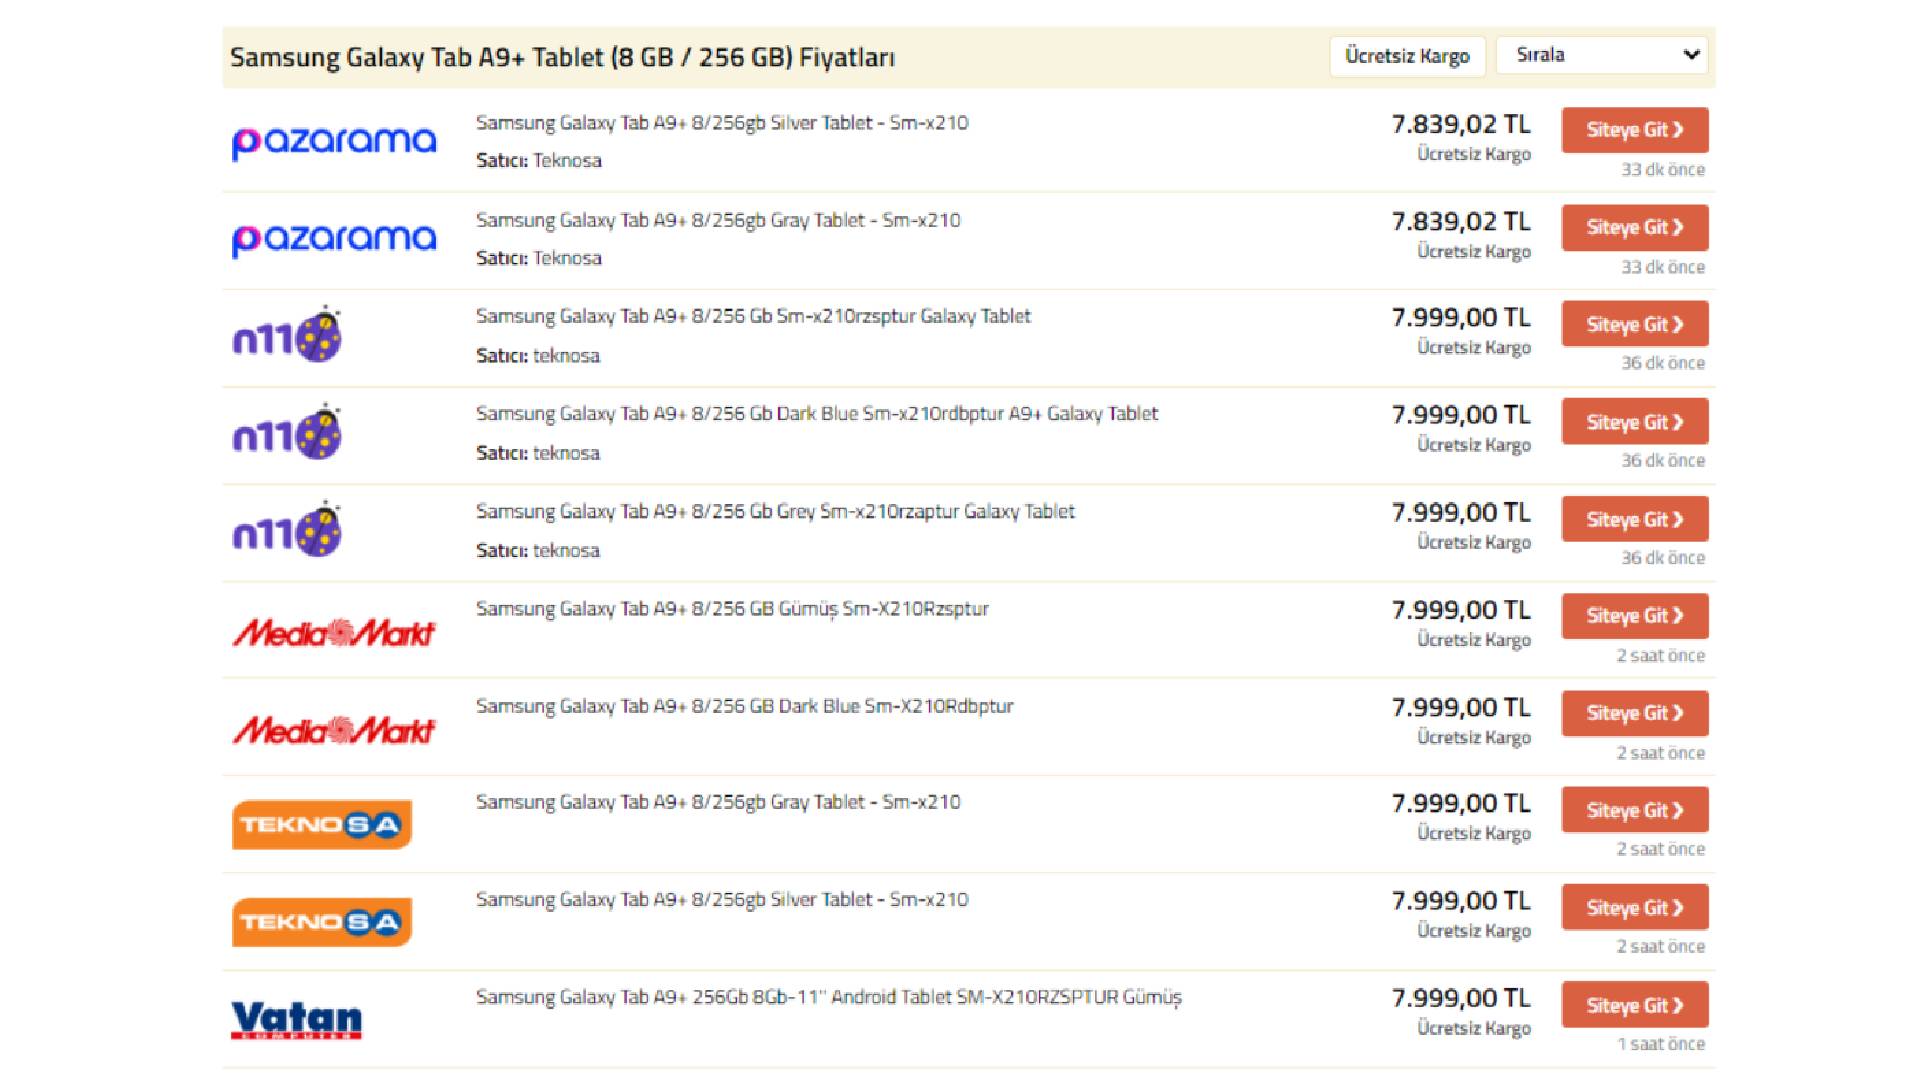Click Siteye Git for MediaMarkt Gümüş listing
This screenshot has width=1920, height=1080.
pyautogui.click(x=1635, y=616)
